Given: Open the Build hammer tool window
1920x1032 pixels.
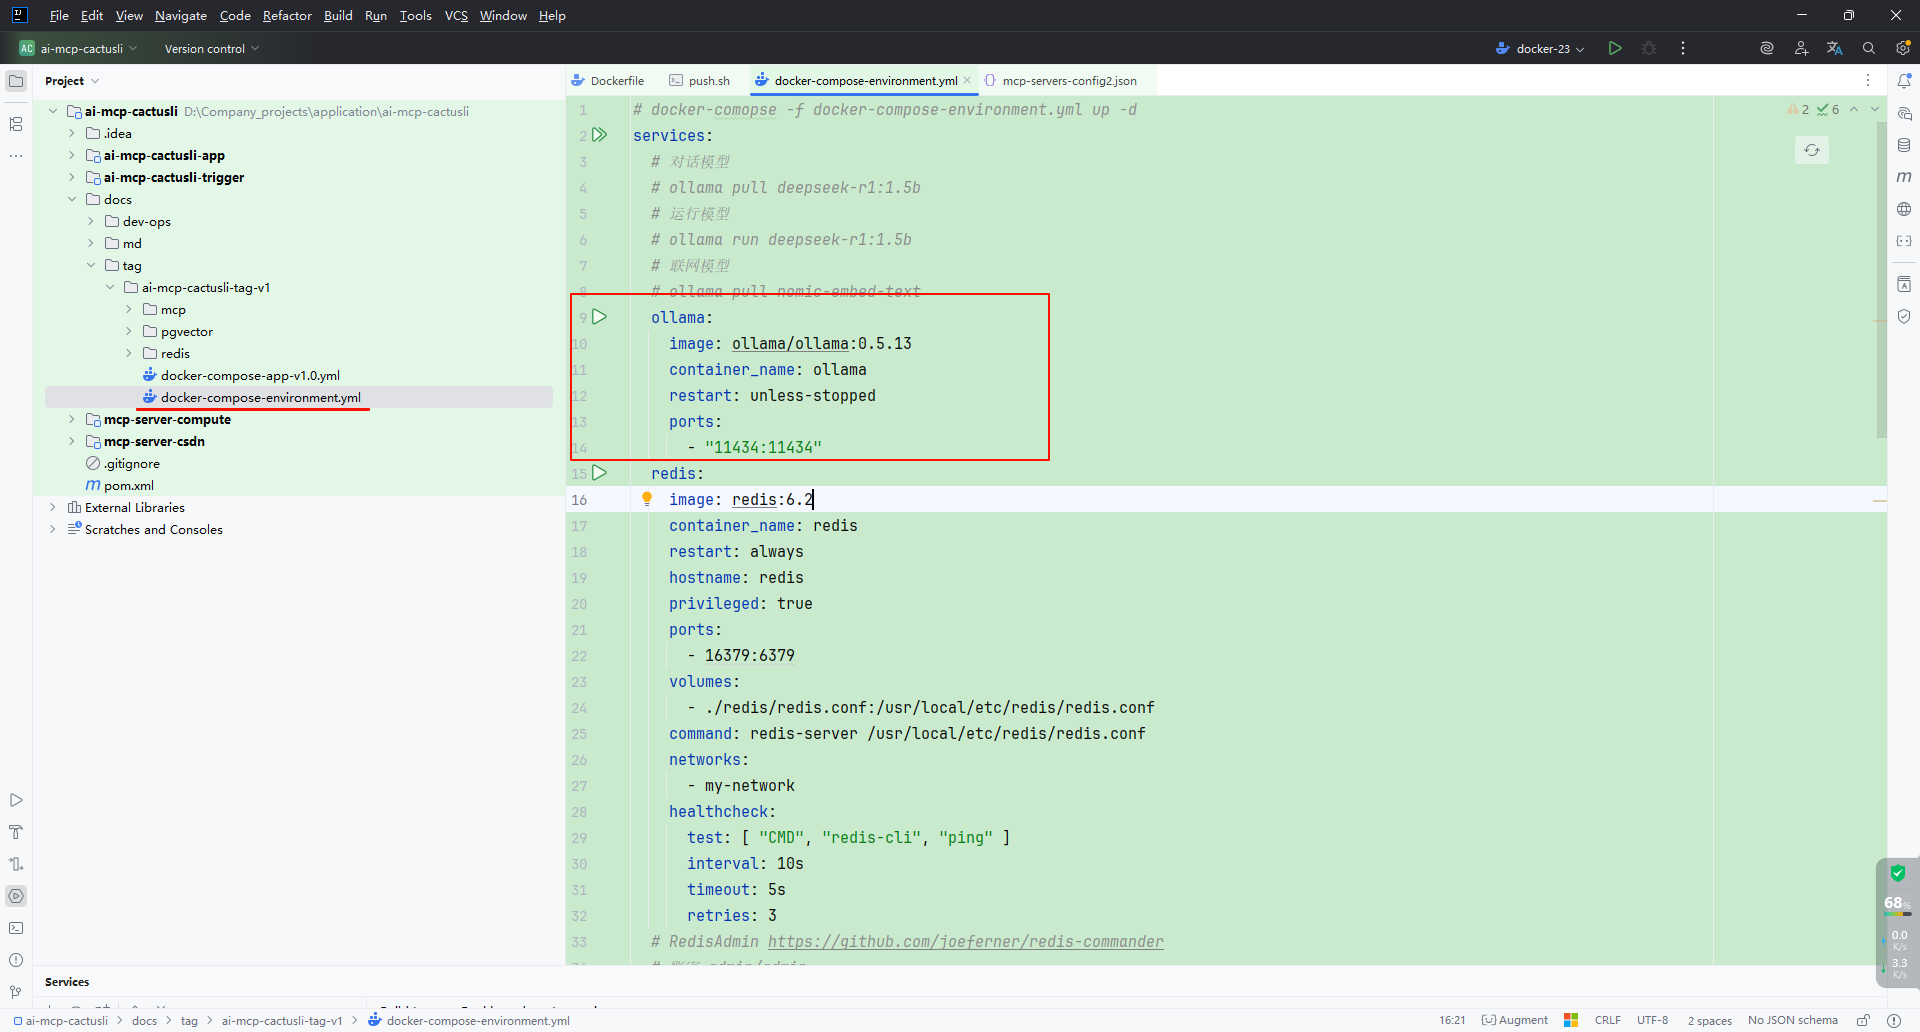Looking at the screenshot, I should 16,832.
